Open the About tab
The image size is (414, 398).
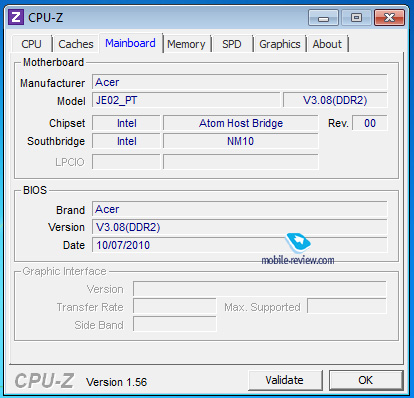[x=327, y=44]
